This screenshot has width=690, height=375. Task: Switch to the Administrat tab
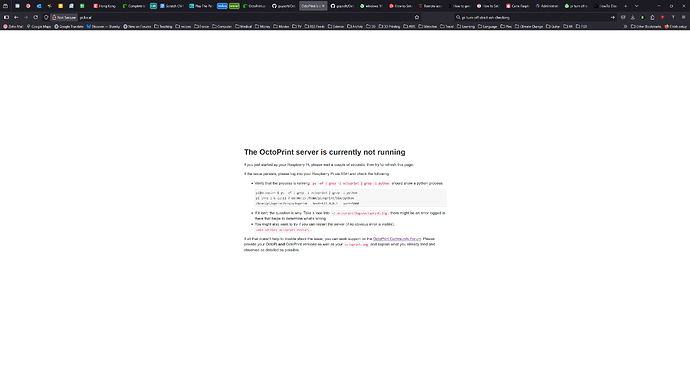click(547, 6)
